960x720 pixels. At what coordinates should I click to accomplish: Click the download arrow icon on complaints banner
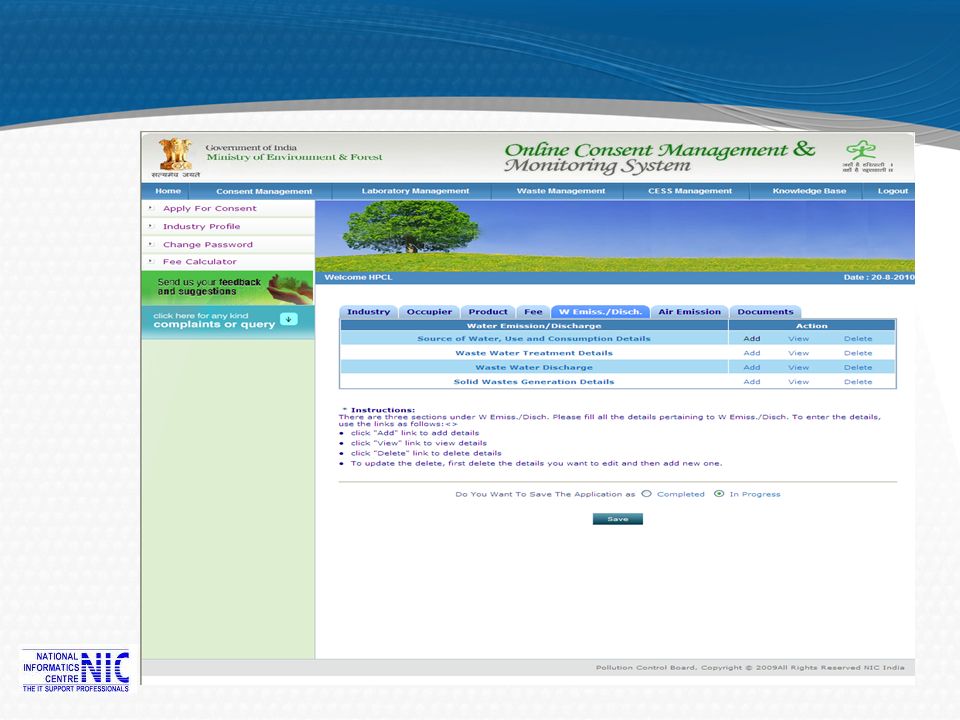(288, 319)
